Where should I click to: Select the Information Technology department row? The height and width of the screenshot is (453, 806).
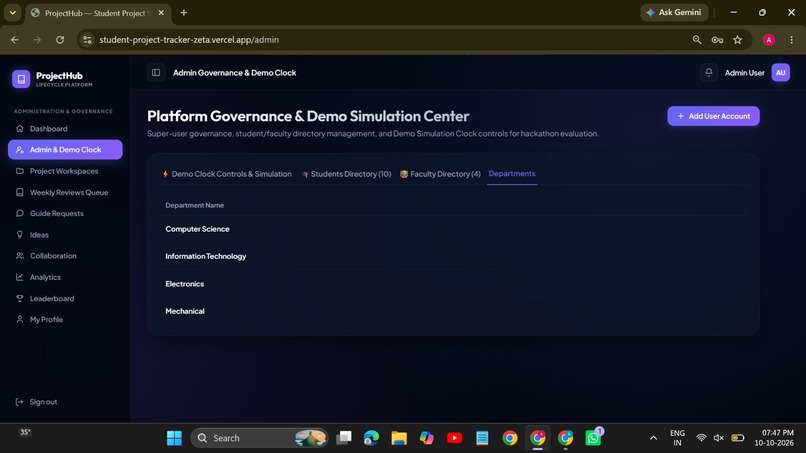coord(453,256)
